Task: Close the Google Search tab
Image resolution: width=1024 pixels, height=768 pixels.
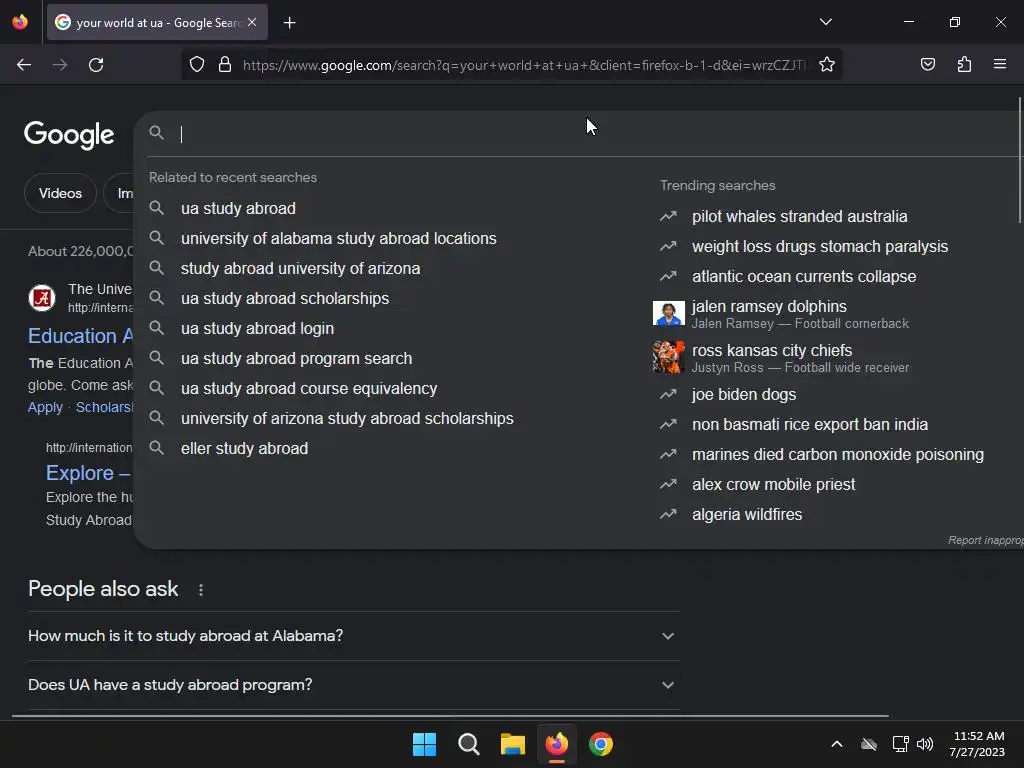Action: tap(252, 22)
